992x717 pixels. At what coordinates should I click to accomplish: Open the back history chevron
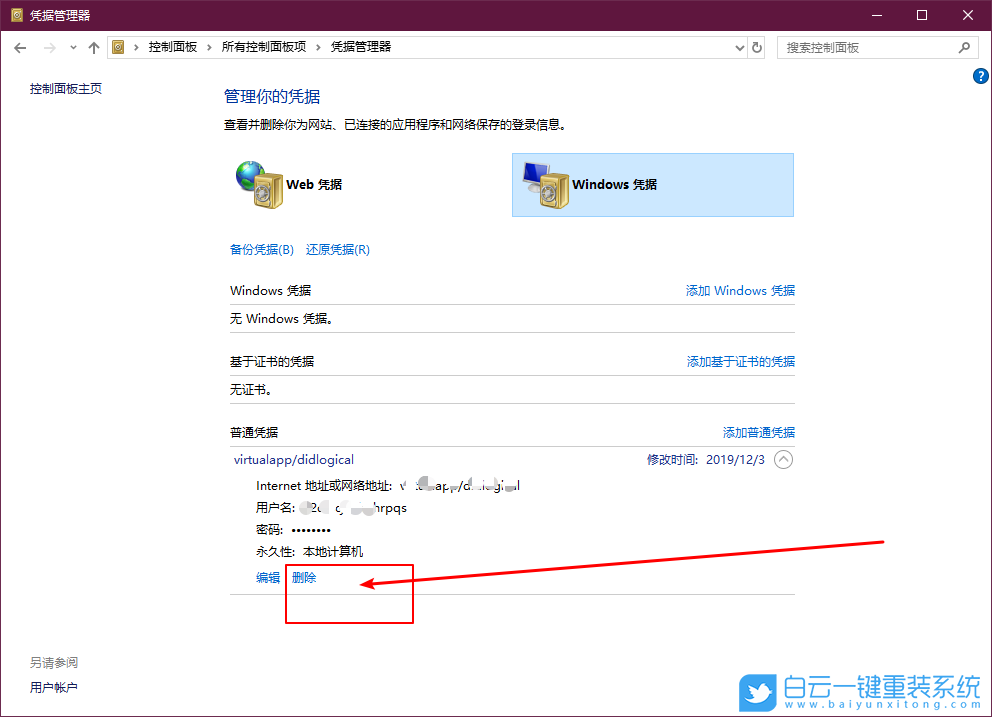coord(71,47)
